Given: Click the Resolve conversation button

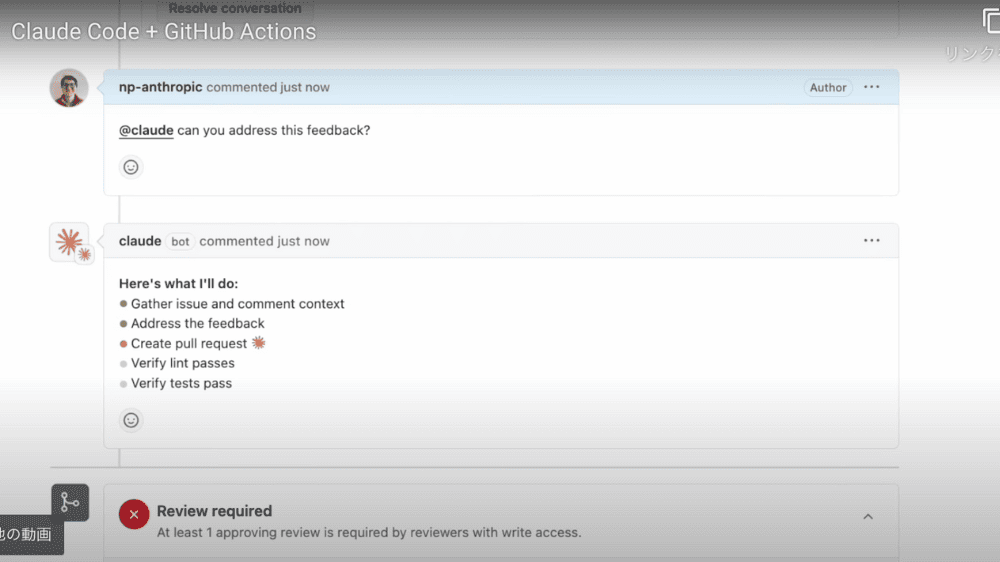Looking at the screenshot, I should (235, 8).
